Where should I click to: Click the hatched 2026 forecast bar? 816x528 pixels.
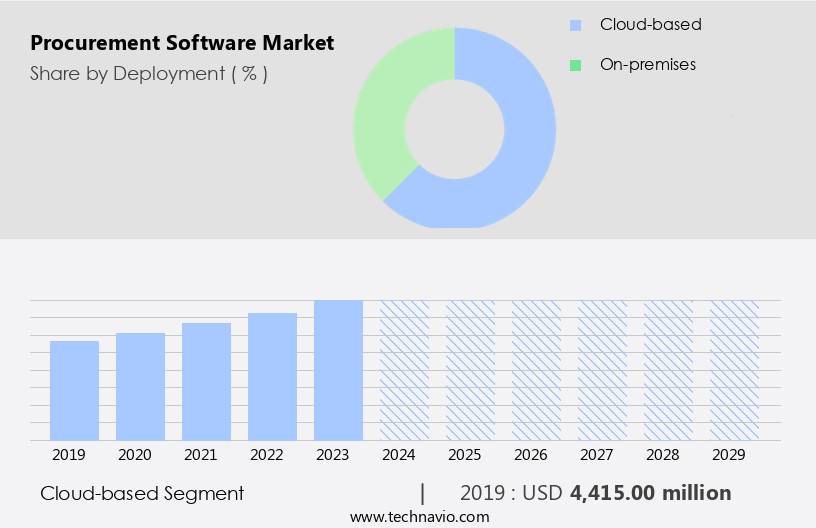536,370
